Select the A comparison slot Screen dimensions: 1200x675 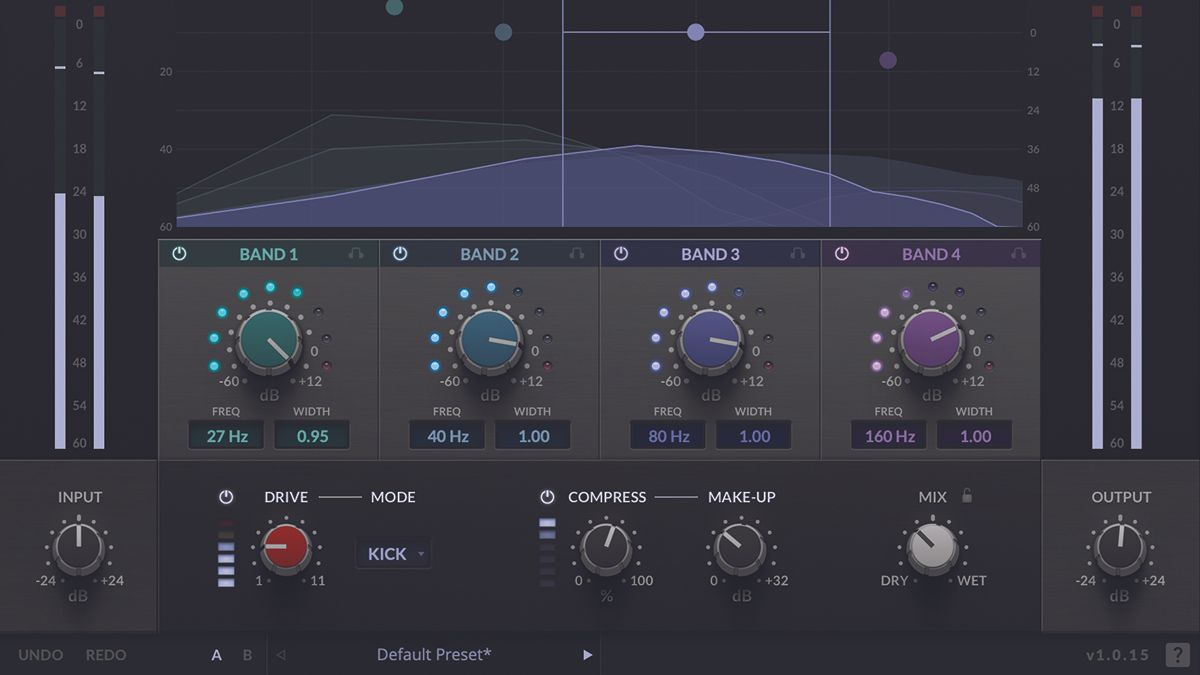pos(216,655)
